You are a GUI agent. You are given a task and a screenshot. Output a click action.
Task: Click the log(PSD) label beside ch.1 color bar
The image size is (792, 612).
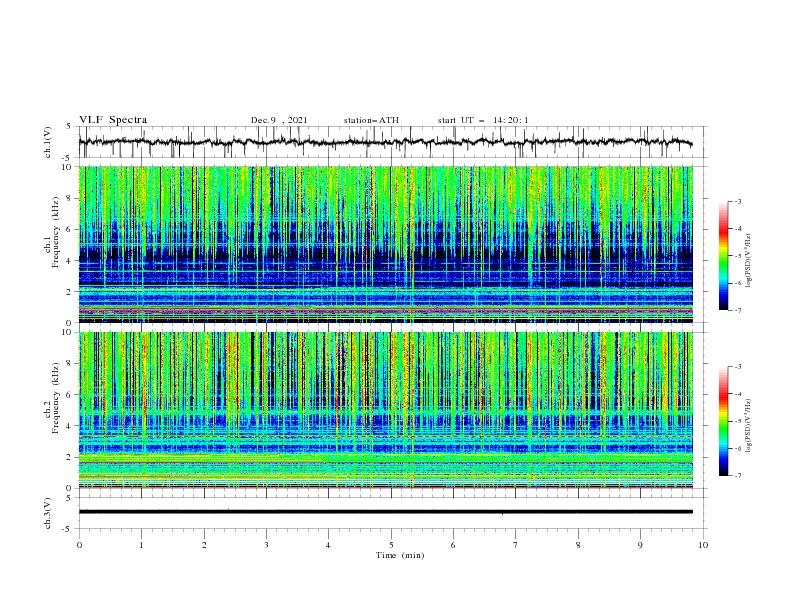click(749, 261)
